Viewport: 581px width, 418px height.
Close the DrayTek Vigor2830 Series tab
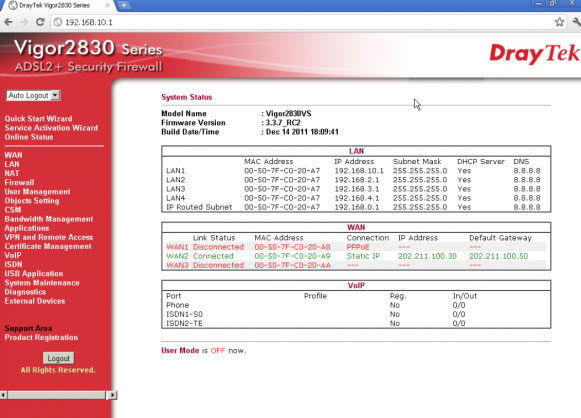[107, 5]
